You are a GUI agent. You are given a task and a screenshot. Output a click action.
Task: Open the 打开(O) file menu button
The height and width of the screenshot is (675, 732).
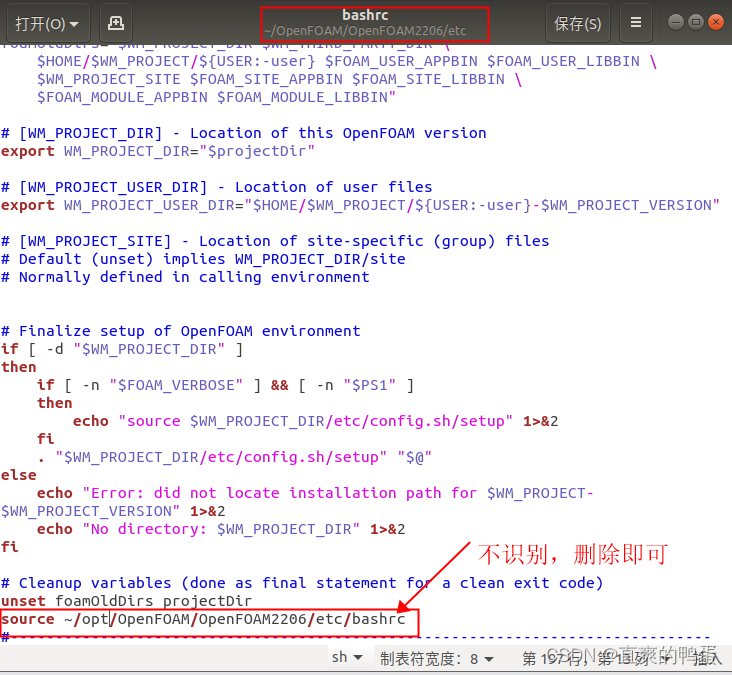[x=48, y=23]
